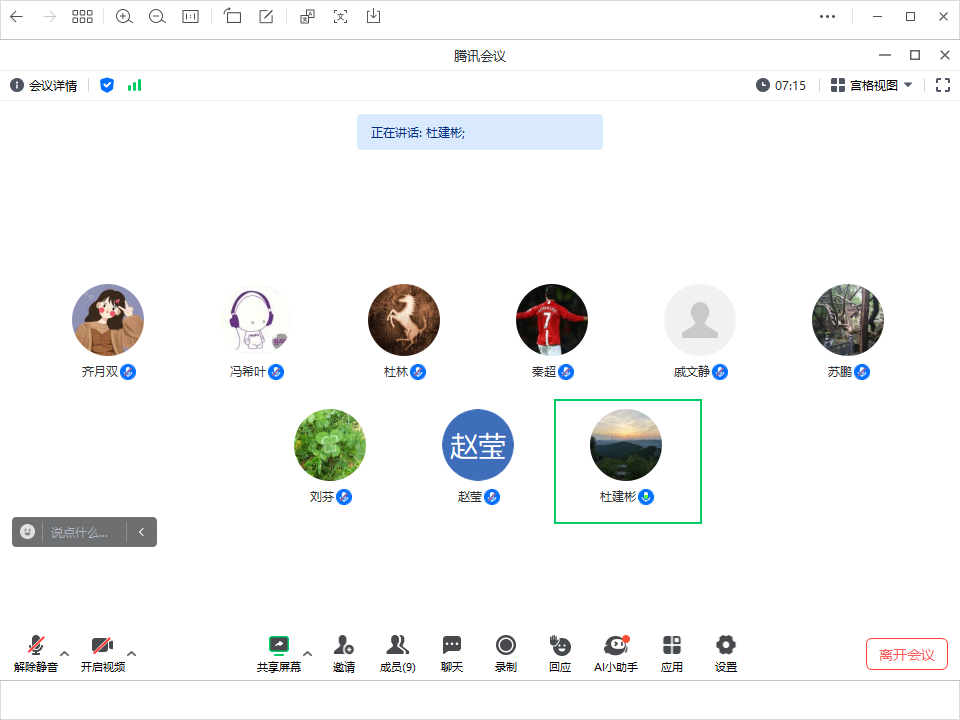Image resolution: width=960 pixels, height=720 pixels.
Task: Click 会议详情 meeting details
Action: 44,85
